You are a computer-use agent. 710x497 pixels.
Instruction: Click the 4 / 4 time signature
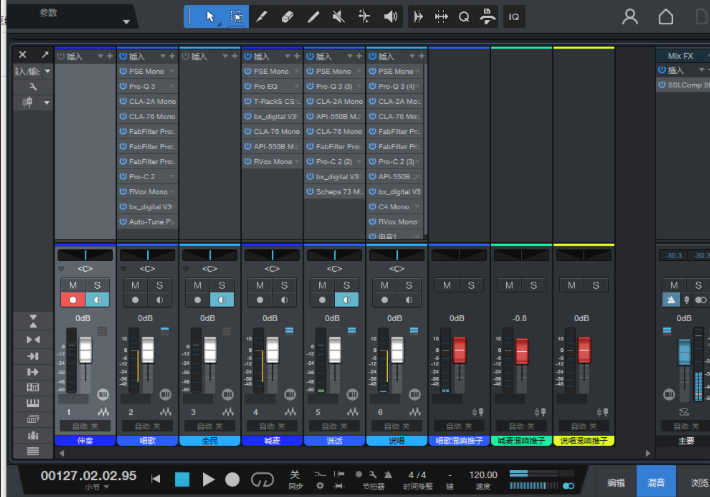(x=417, y=475)
